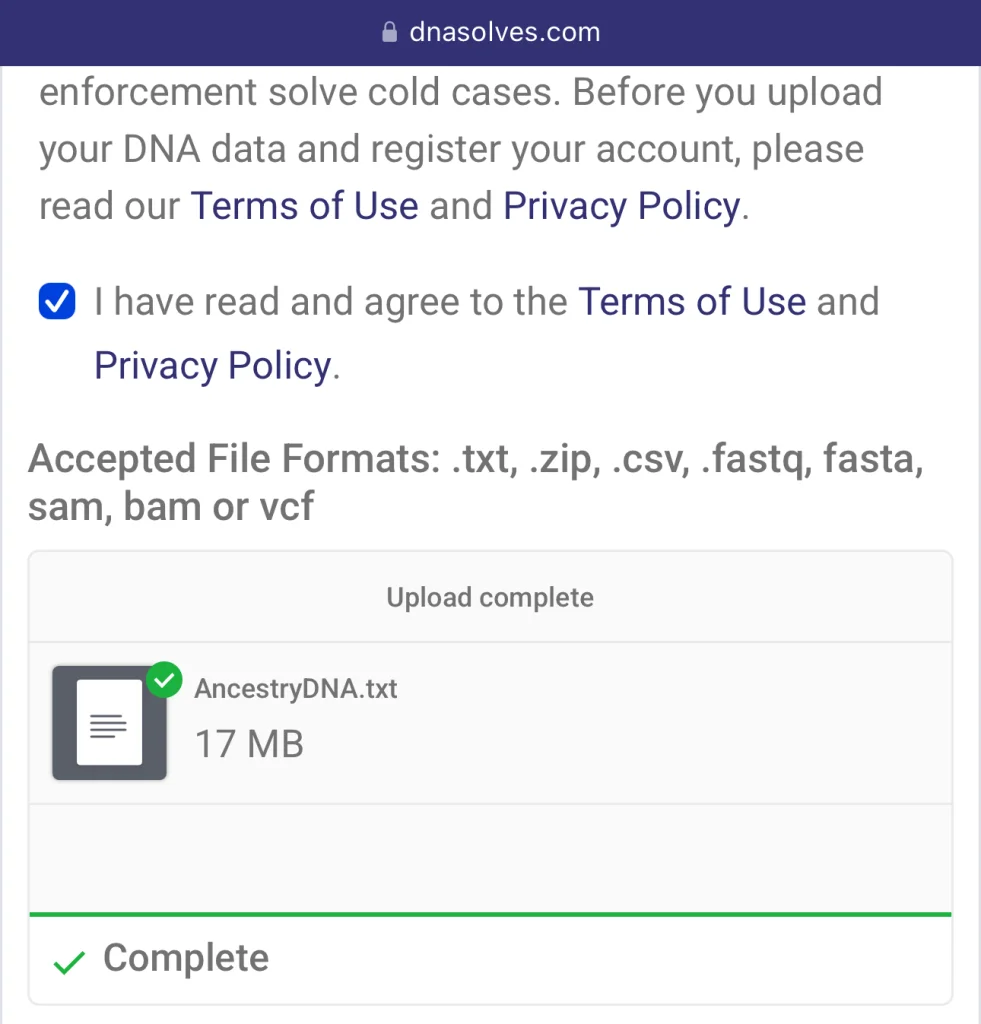Viewport: 981px width, 1024px height.
Task: Open Terms of Use link beside checkbox
Action: (692, 302)
